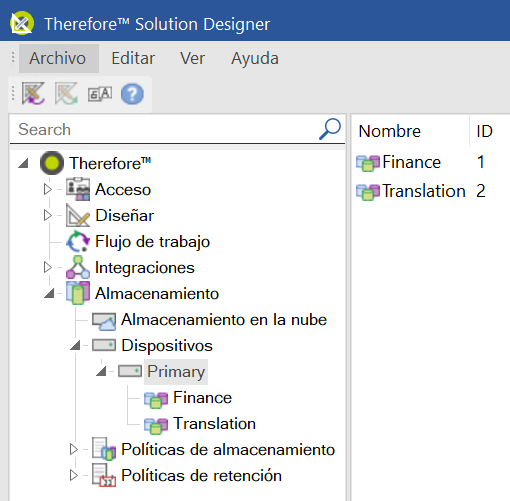The image size is (510, 501).
Task: Click the magnifying glass search icon
Action: [330, 129]
